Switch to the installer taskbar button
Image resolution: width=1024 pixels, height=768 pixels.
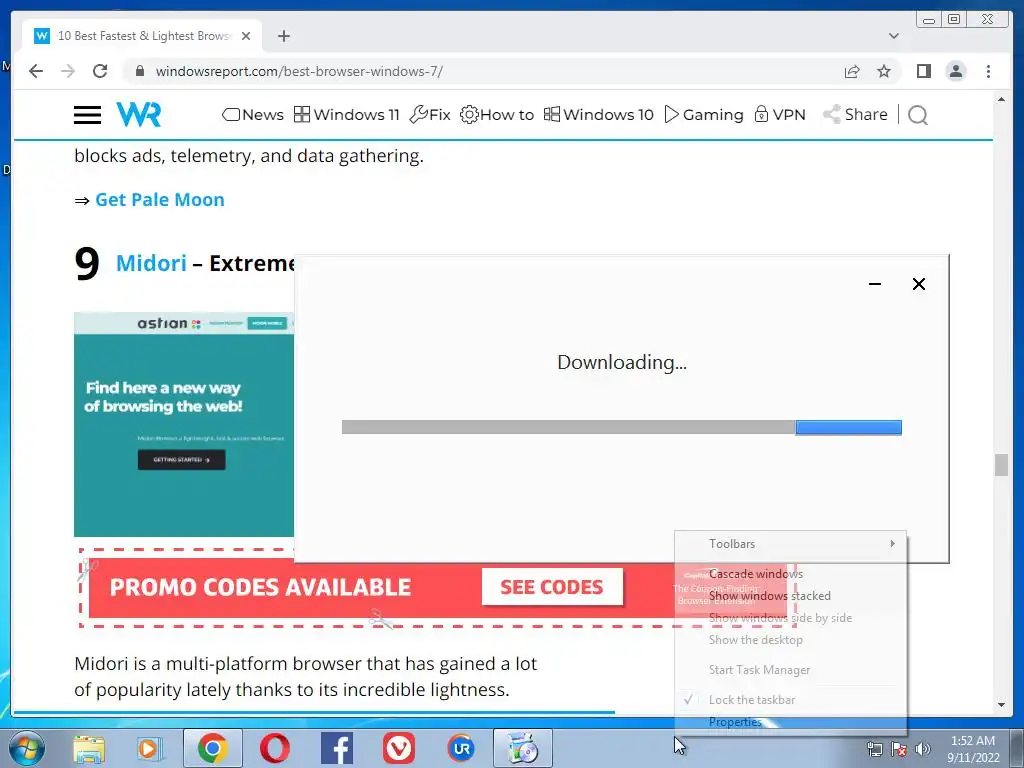coord(522,748)
